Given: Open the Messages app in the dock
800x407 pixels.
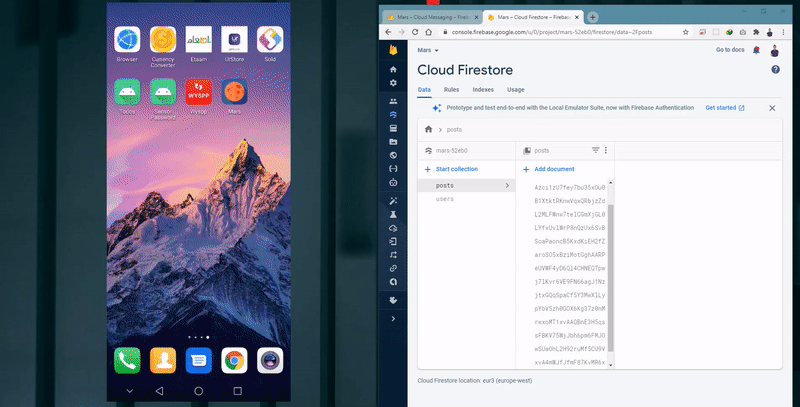Looking at the screenshot, I should (198, 361).
